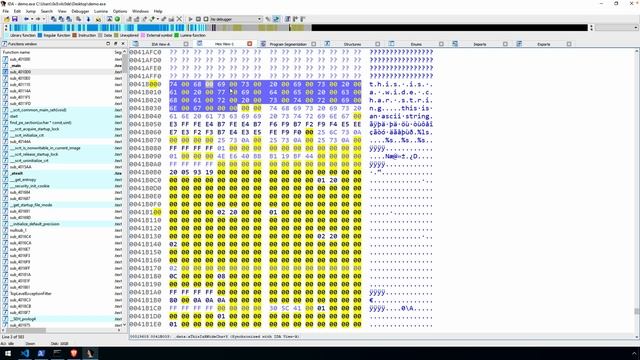The image size is (640, 360).
Task: Click highlighted icon right of debugger dropdown
Action: pos(276,19)
